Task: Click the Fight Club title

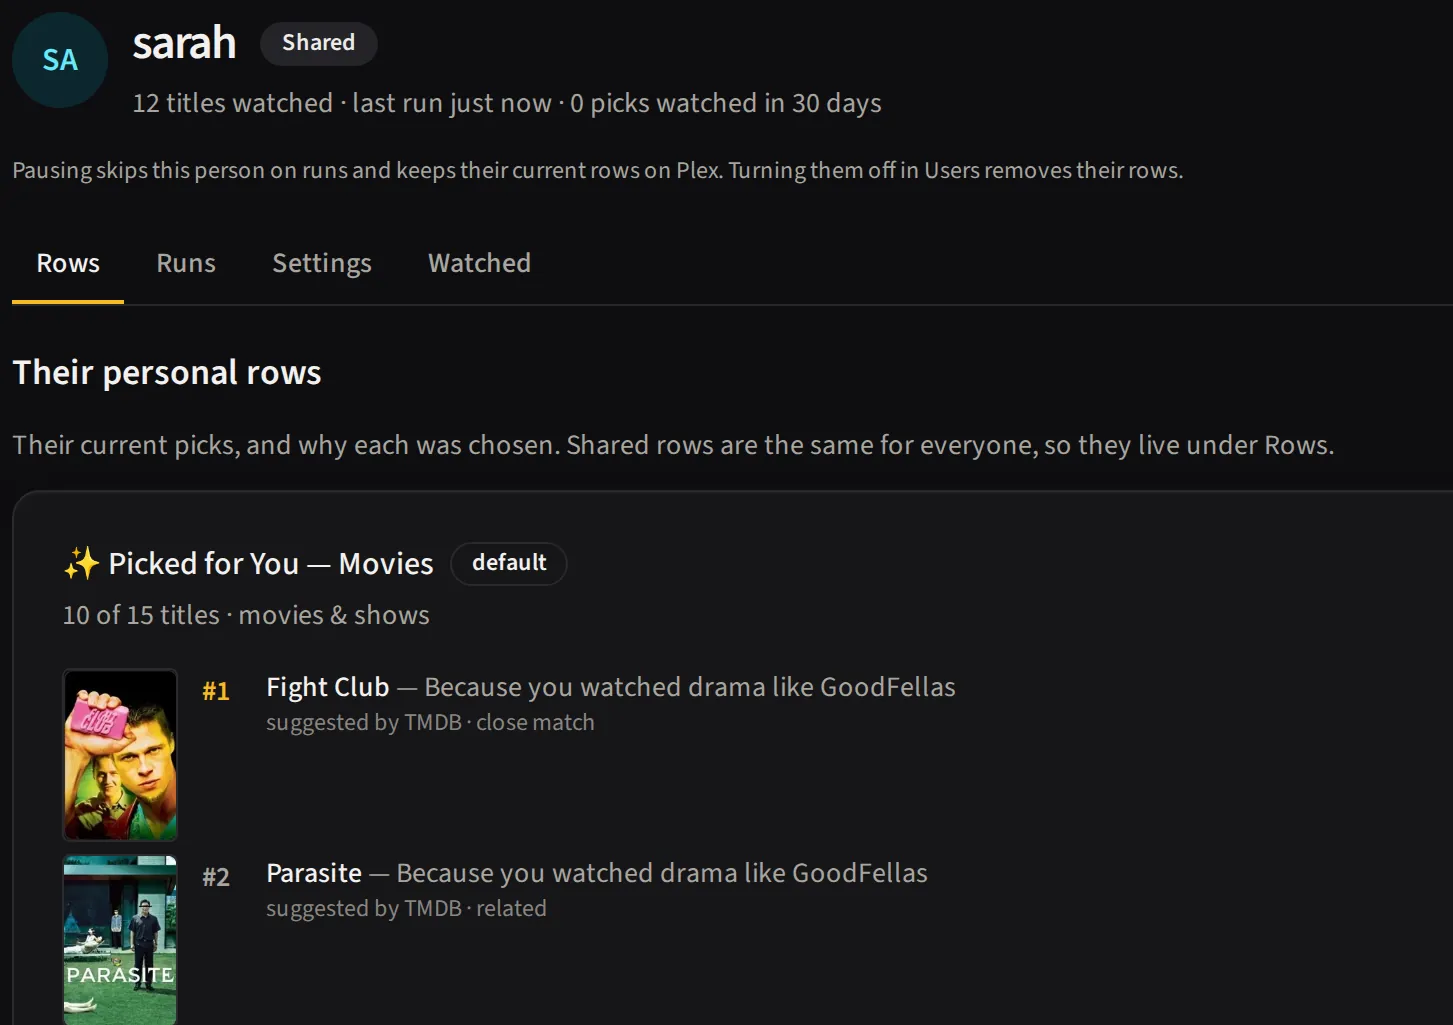Action: click(327, 687)
